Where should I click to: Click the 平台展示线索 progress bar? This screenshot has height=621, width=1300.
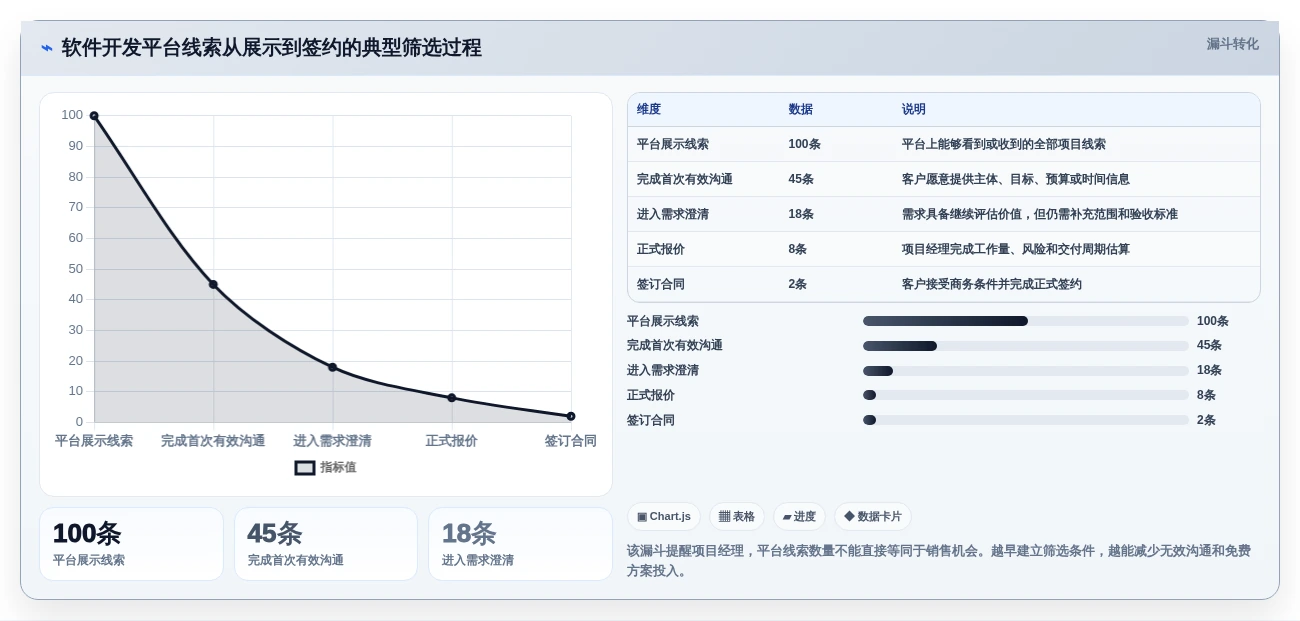(1026, 321)
